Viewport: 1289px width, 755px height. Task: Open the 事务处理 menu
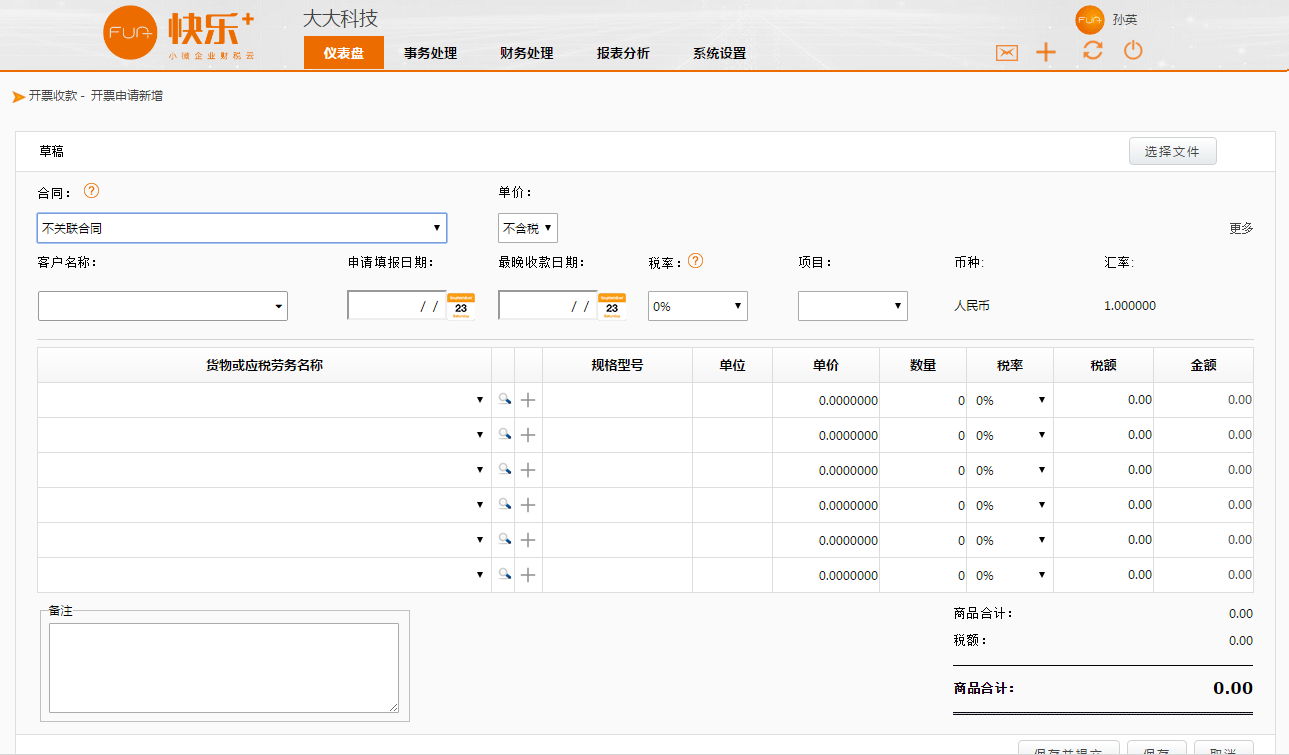[x=431, y=53]
